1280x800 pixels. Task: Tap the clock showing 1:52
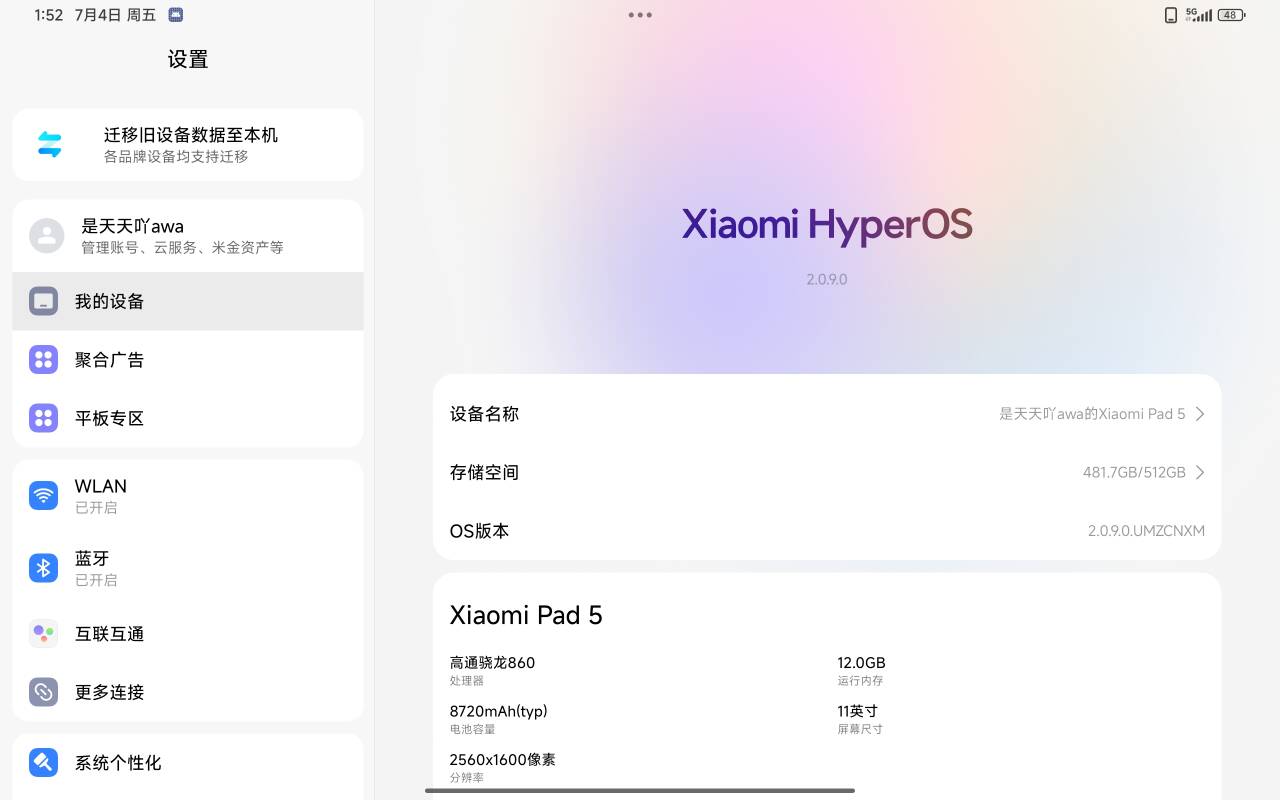coord(49,15)
